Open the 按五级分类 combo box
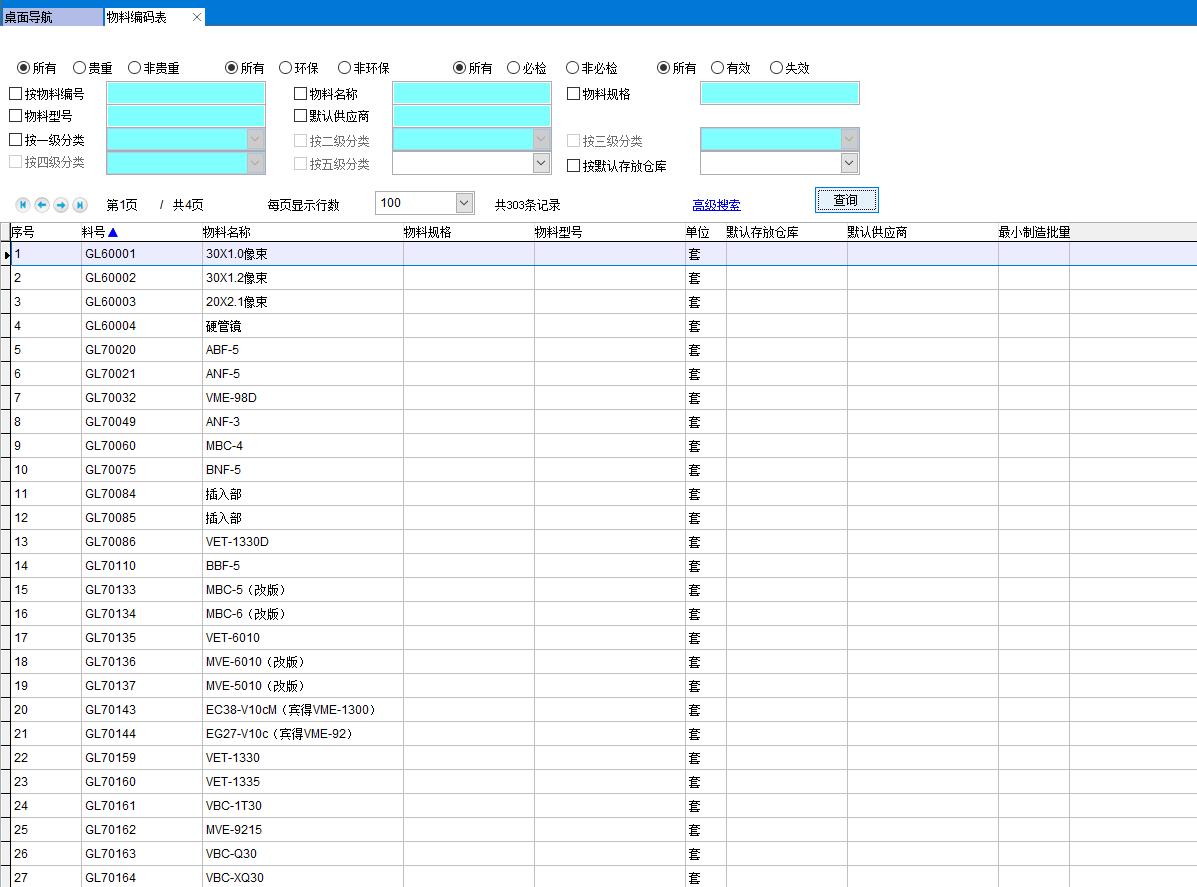This screenshot has width=1197, height=887. point(541,163)
